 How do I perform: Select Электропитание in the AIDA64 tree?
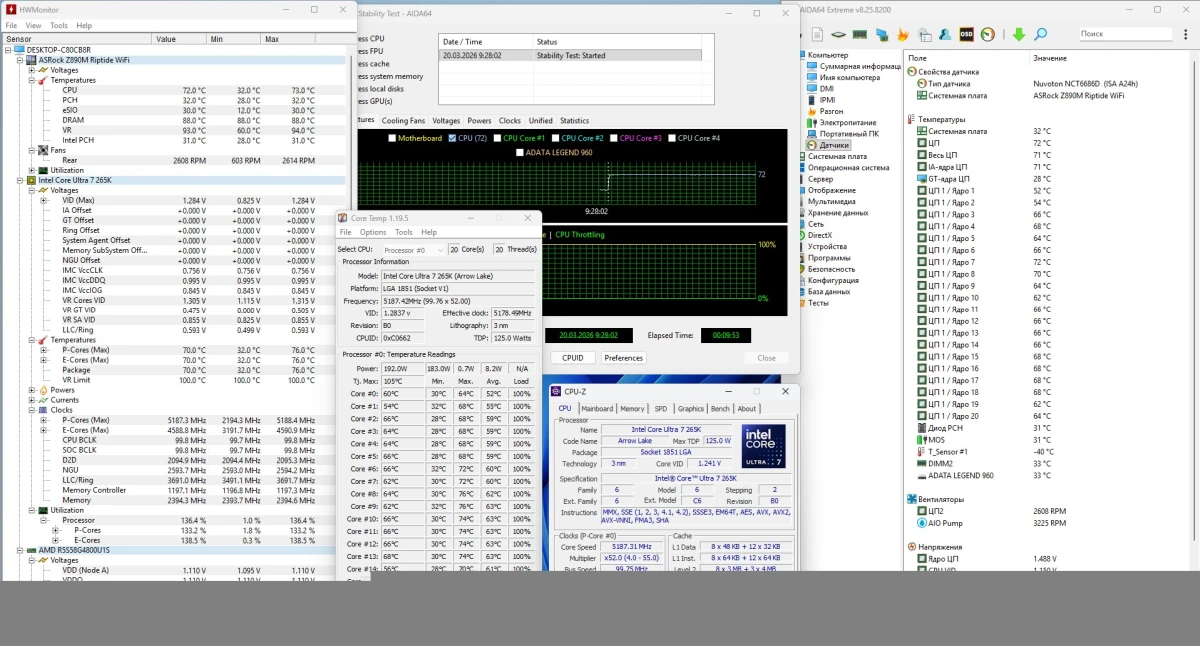848,123
